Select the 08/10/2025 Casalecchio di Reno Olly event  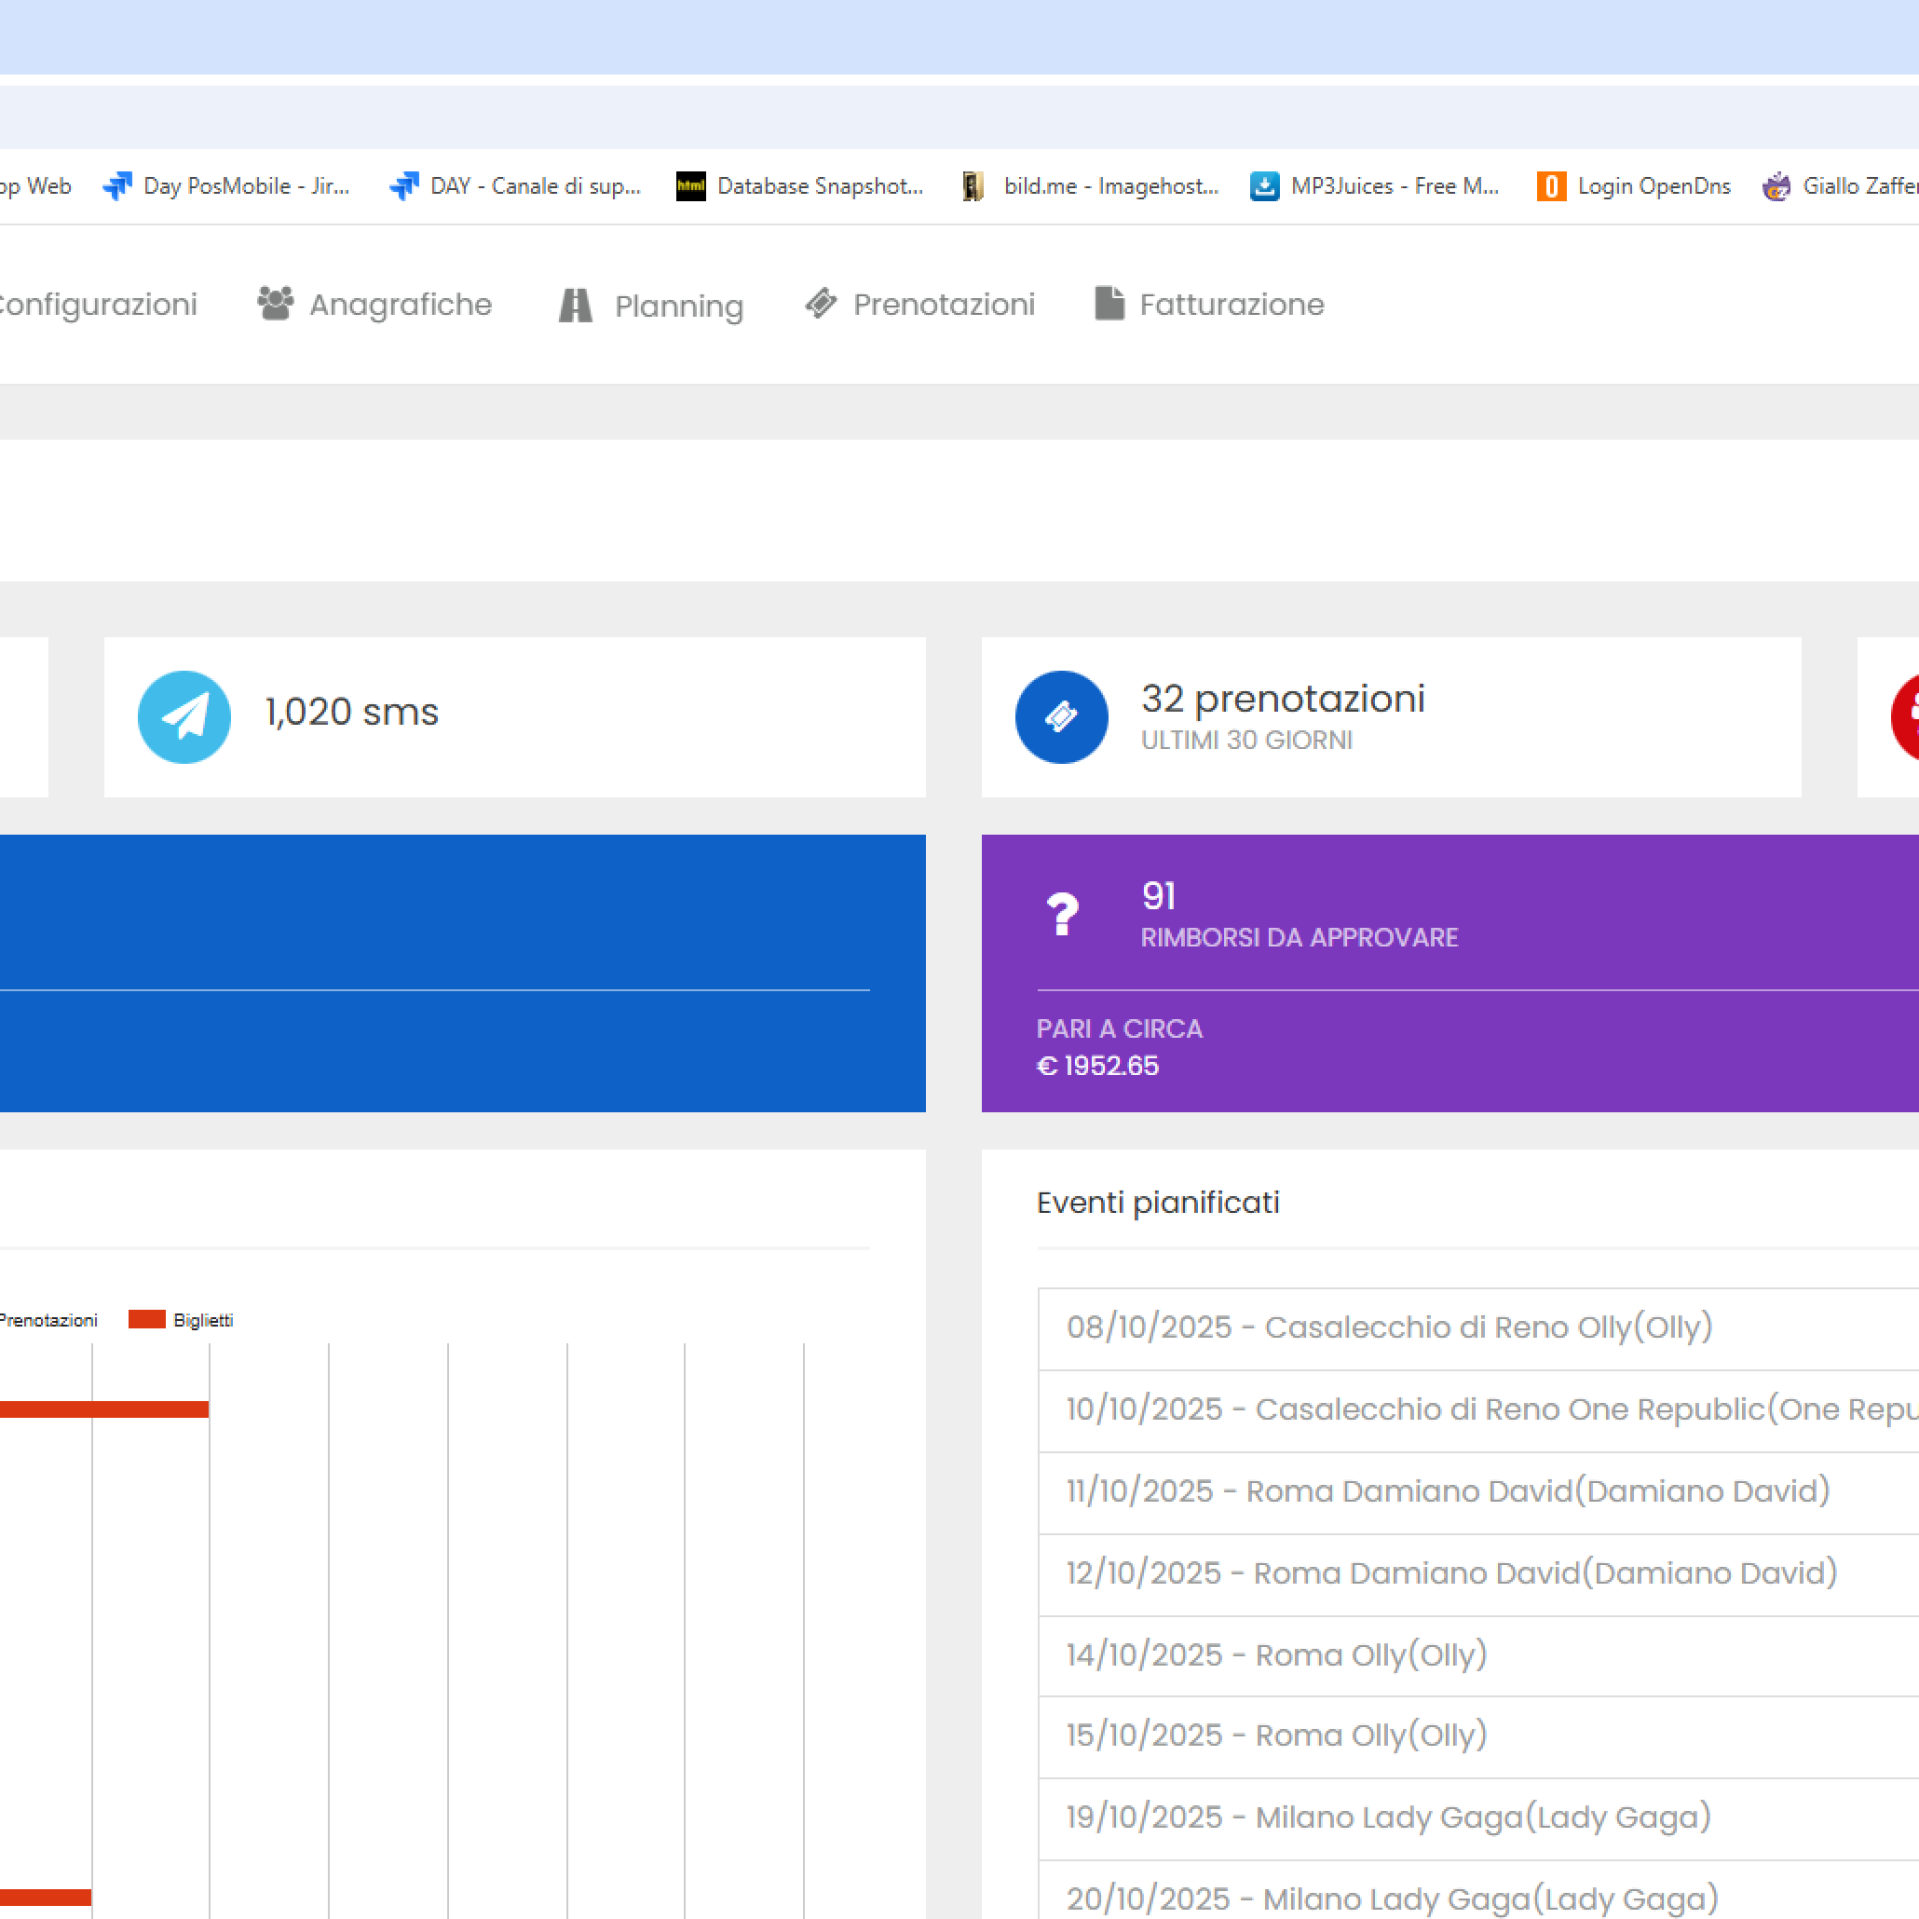point(1389,1327)
